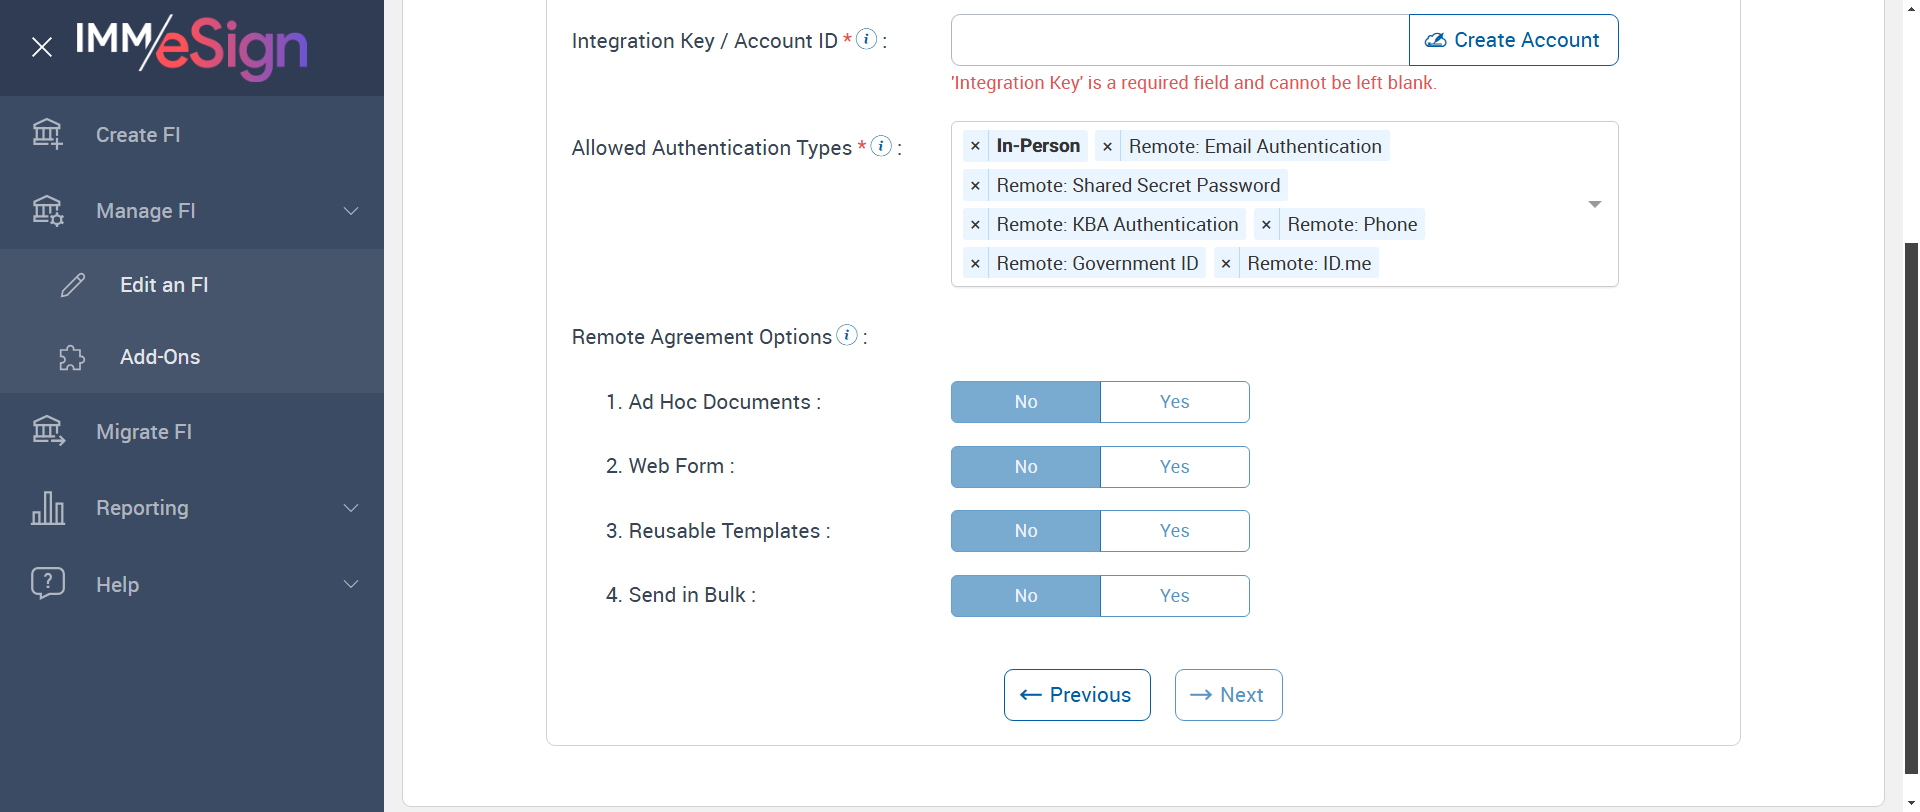Expand the Reporting menu chevron
Viewport: 1920px width, 812px height.
(351, 508)
